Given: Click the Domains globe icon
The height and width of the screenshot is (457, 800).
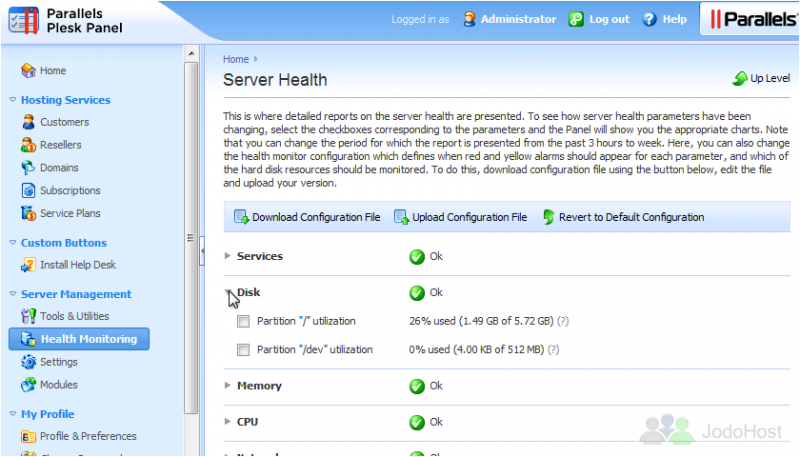Looking at the screenshot, I should click(x=28, y=167).
